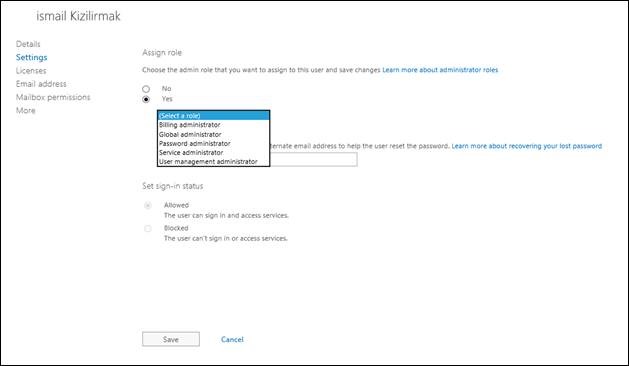Choose the Allowed sign-in status radio
This screenshot has height=366, width=629.
pos(148,205)
